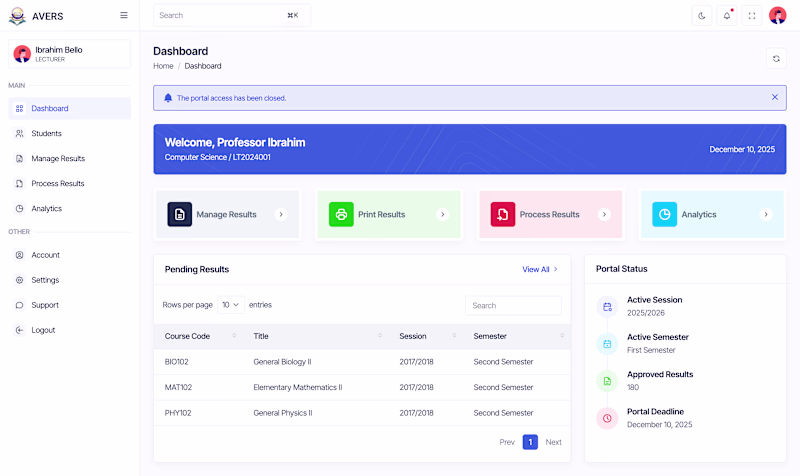The image size is (800, 476).
Task: Click Logout sidebar exit icon
Action: [x=19, y=330]
